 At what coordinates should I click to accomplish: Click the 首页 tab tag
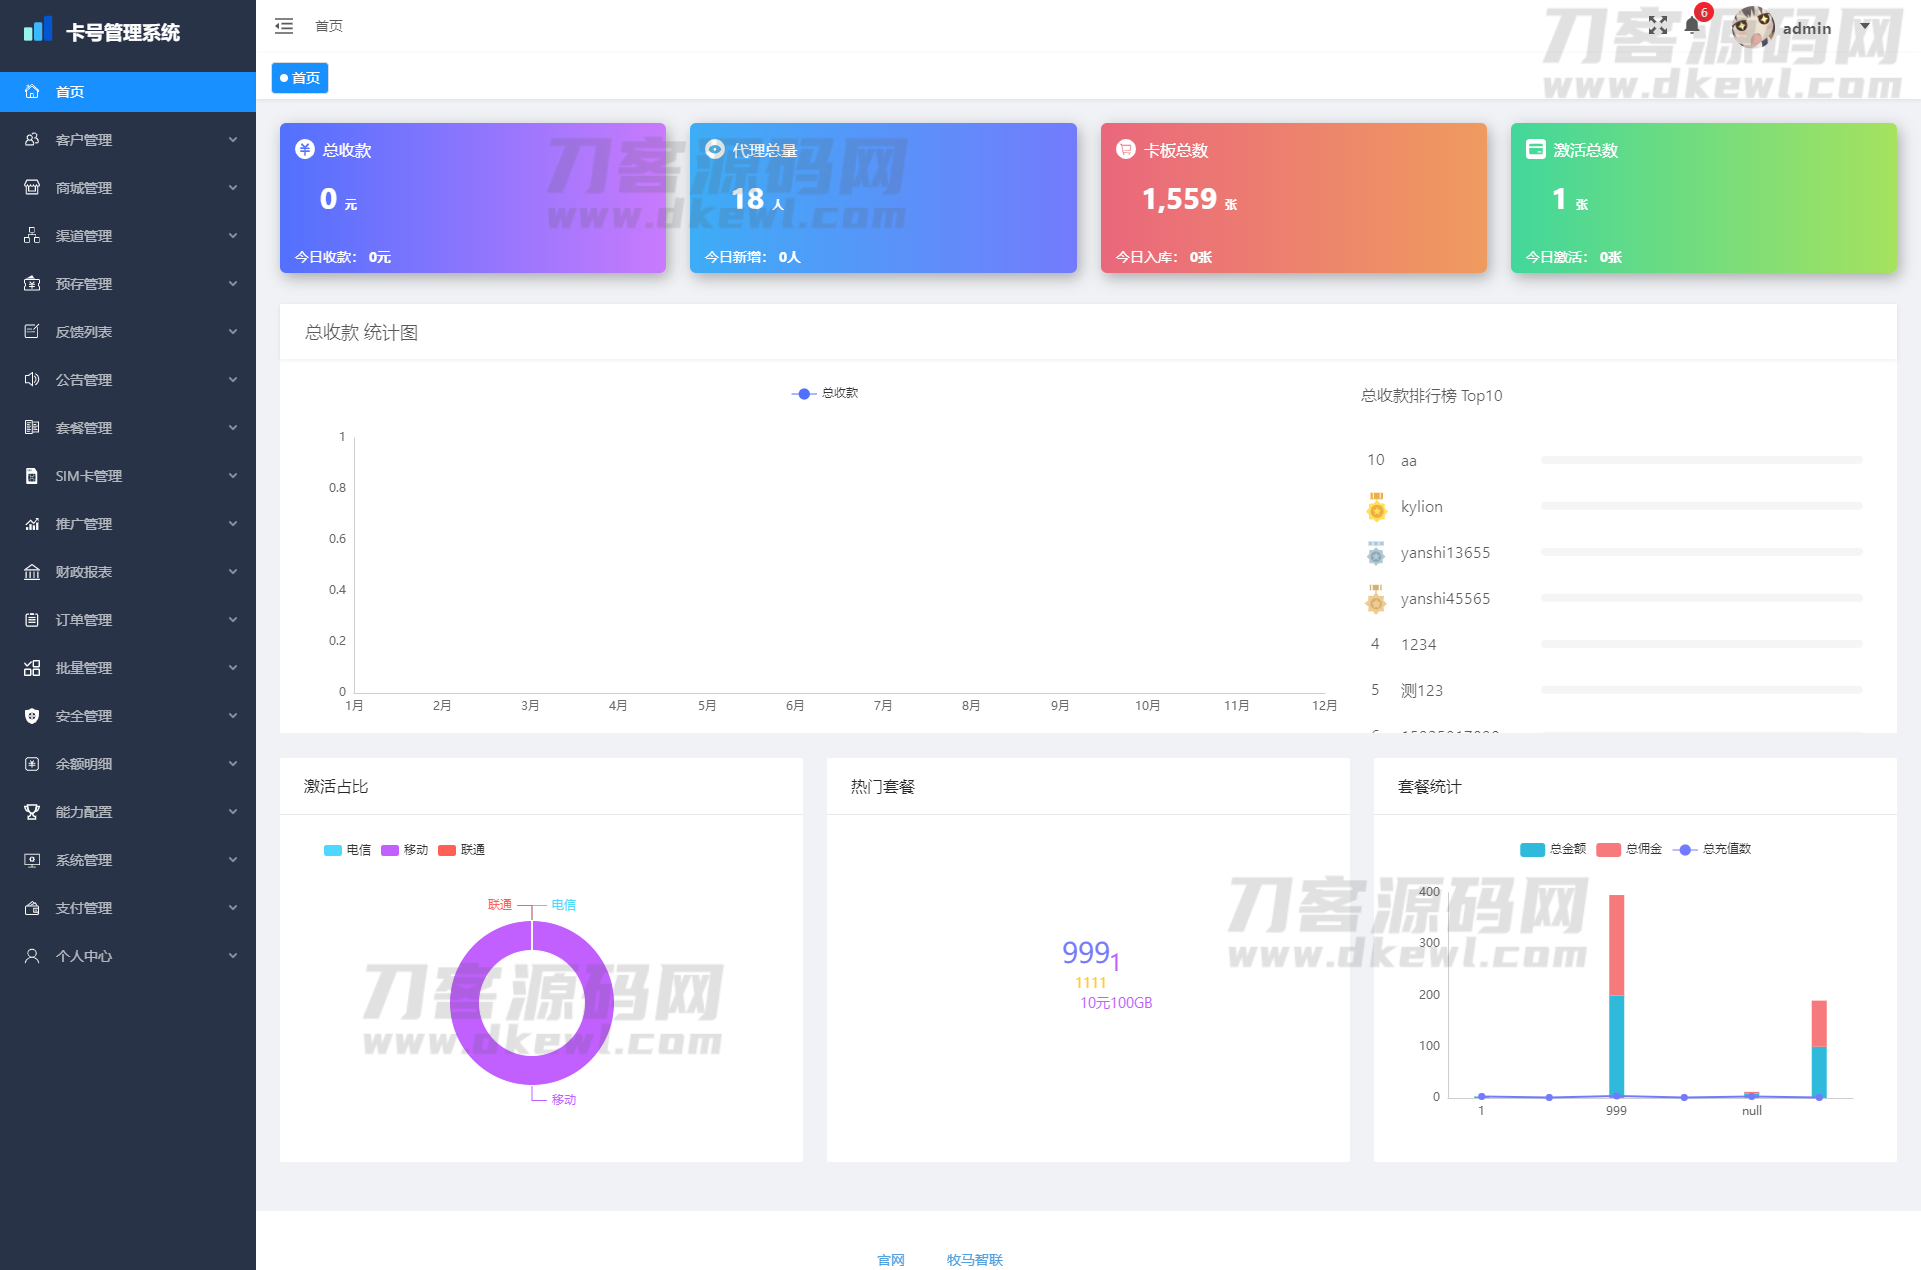300,78
